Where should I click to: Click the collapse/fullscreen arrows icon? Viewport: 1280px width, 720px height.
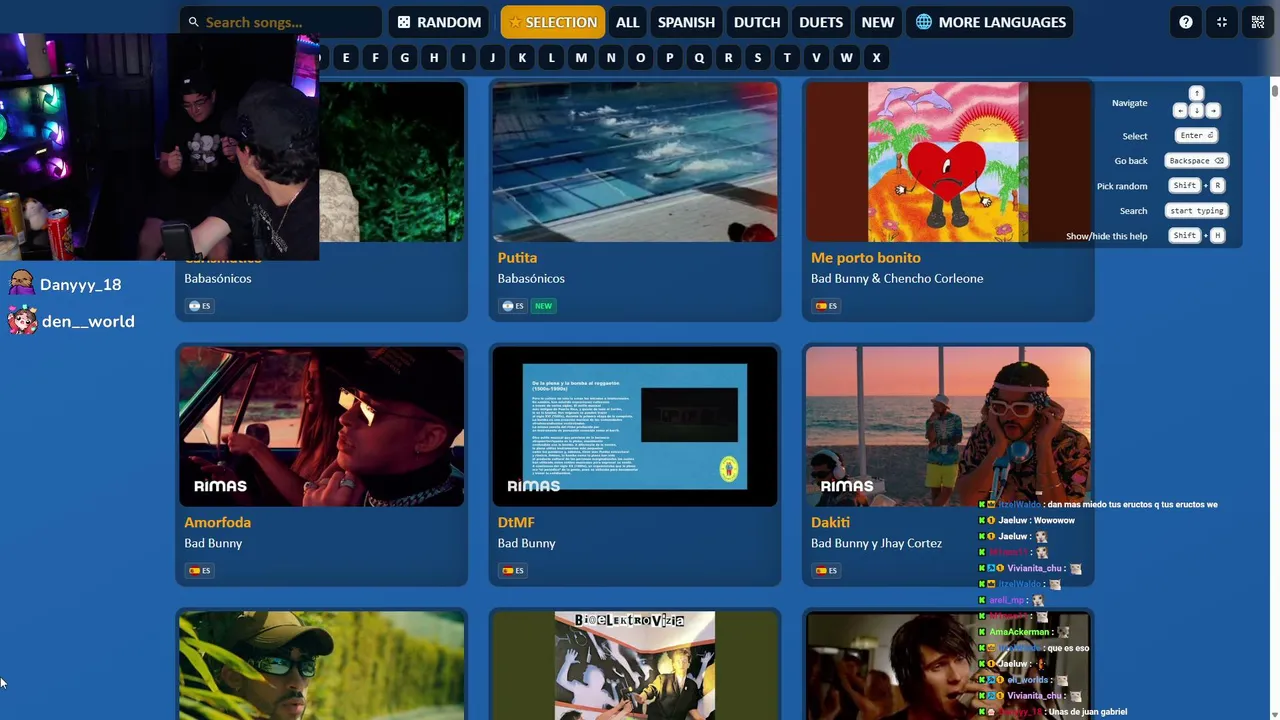[1222, 22]
